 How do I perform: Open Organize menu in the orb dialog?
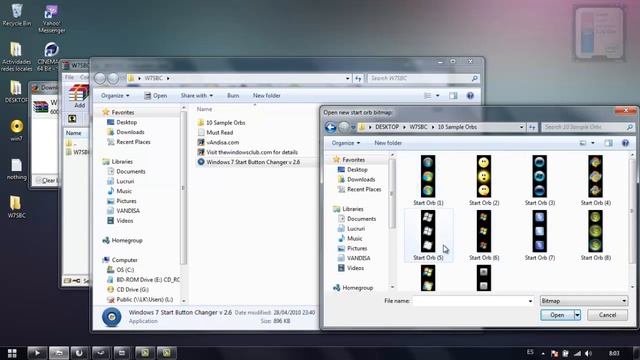pyautogui.click(x=346, y=143)
